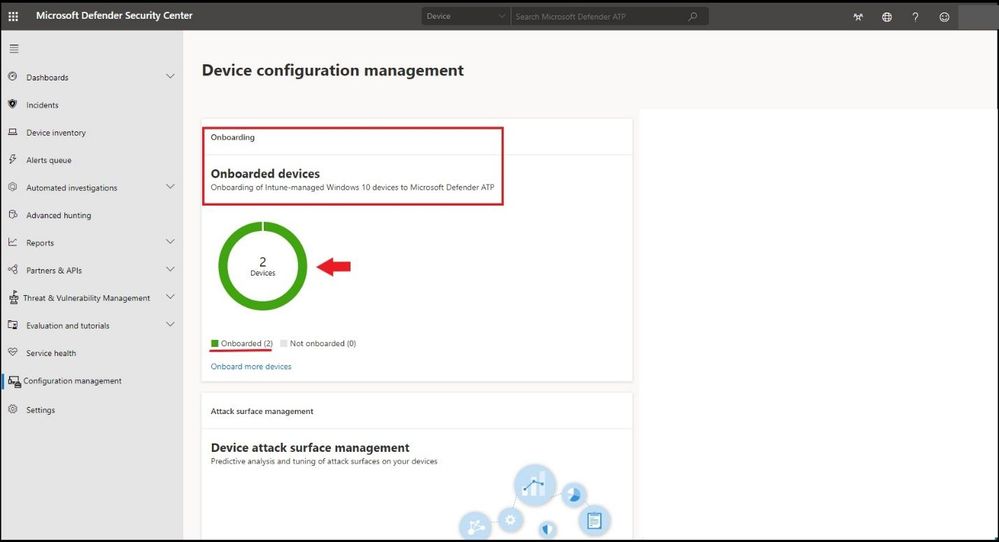Click the Dashboards gauge icon

point(13,76)
